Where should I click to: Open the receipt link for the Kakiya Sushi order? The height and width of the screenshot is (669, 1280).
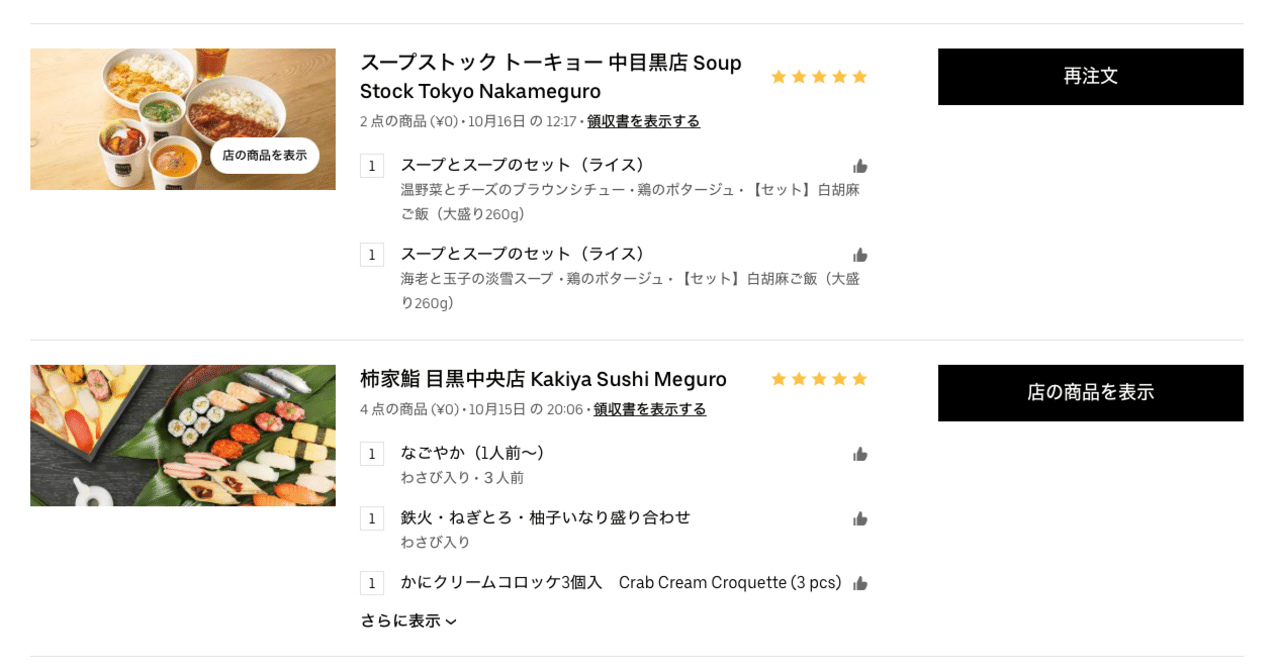click(x=648, y=408)
